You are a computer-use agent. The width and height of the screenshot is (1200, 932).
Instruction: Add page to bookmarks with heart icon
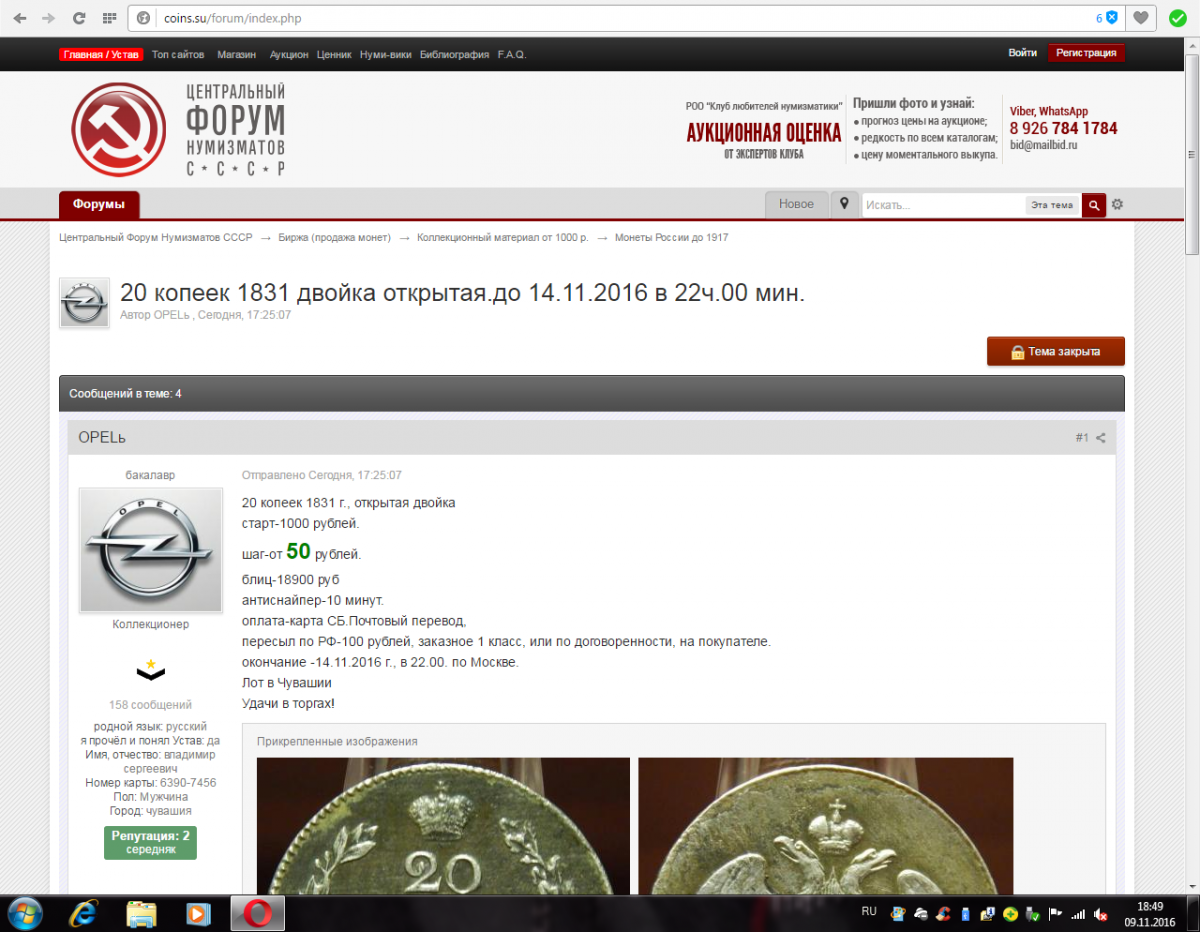(x=1141, y=18)
